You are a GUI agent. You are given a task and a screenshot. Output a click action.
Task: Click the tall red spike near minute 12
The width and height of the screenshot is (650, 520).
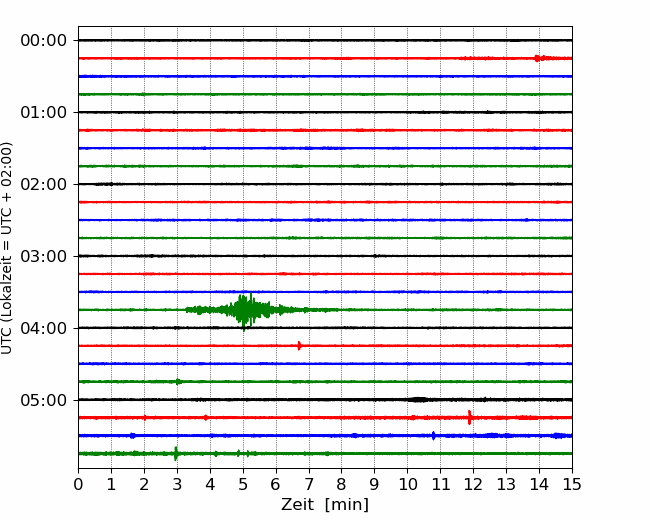[469, 417]
